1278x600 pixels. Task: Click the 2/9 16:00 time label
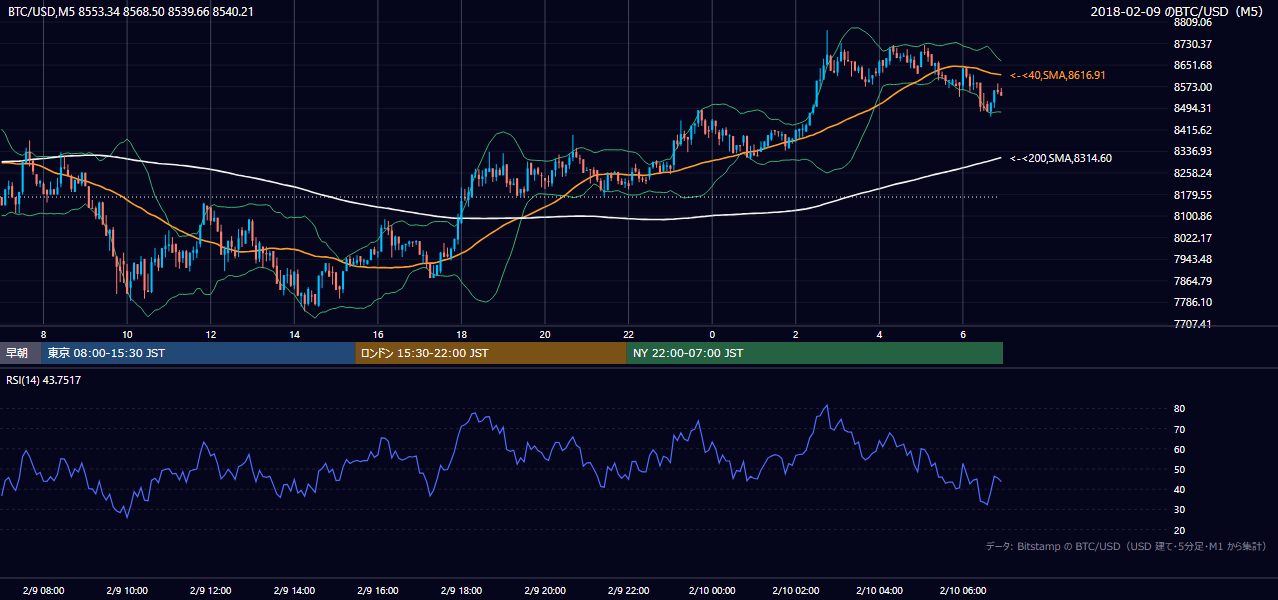point(377,591)
